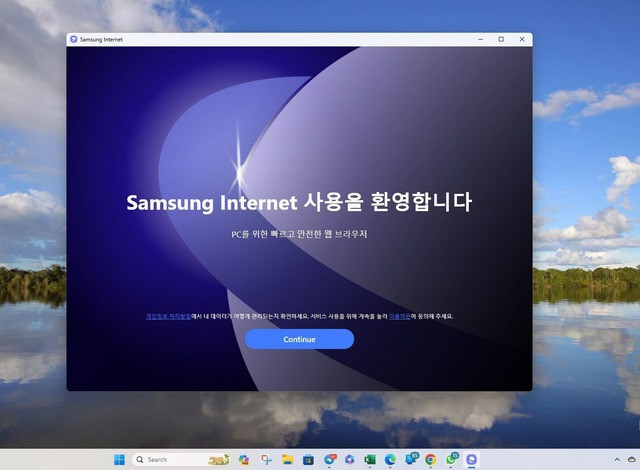Close the Samsung Internet window

click(522, 39)
